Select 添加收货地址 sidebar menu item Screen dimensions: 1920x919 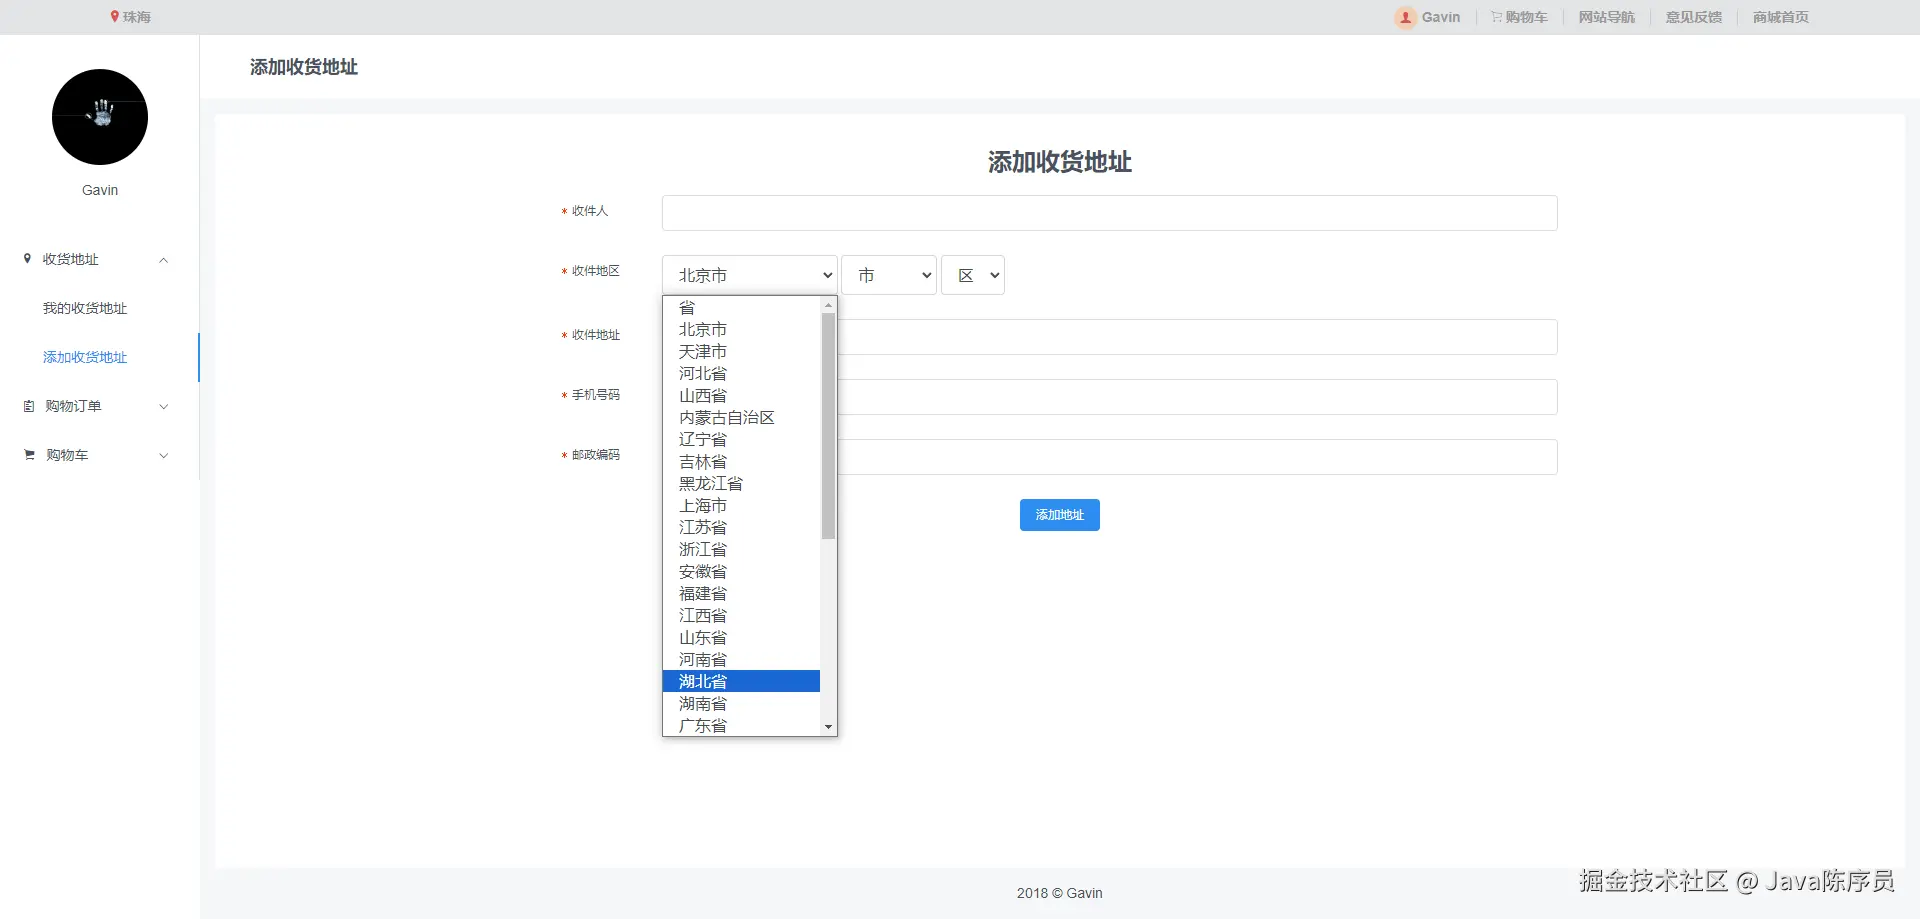point(85,357)
